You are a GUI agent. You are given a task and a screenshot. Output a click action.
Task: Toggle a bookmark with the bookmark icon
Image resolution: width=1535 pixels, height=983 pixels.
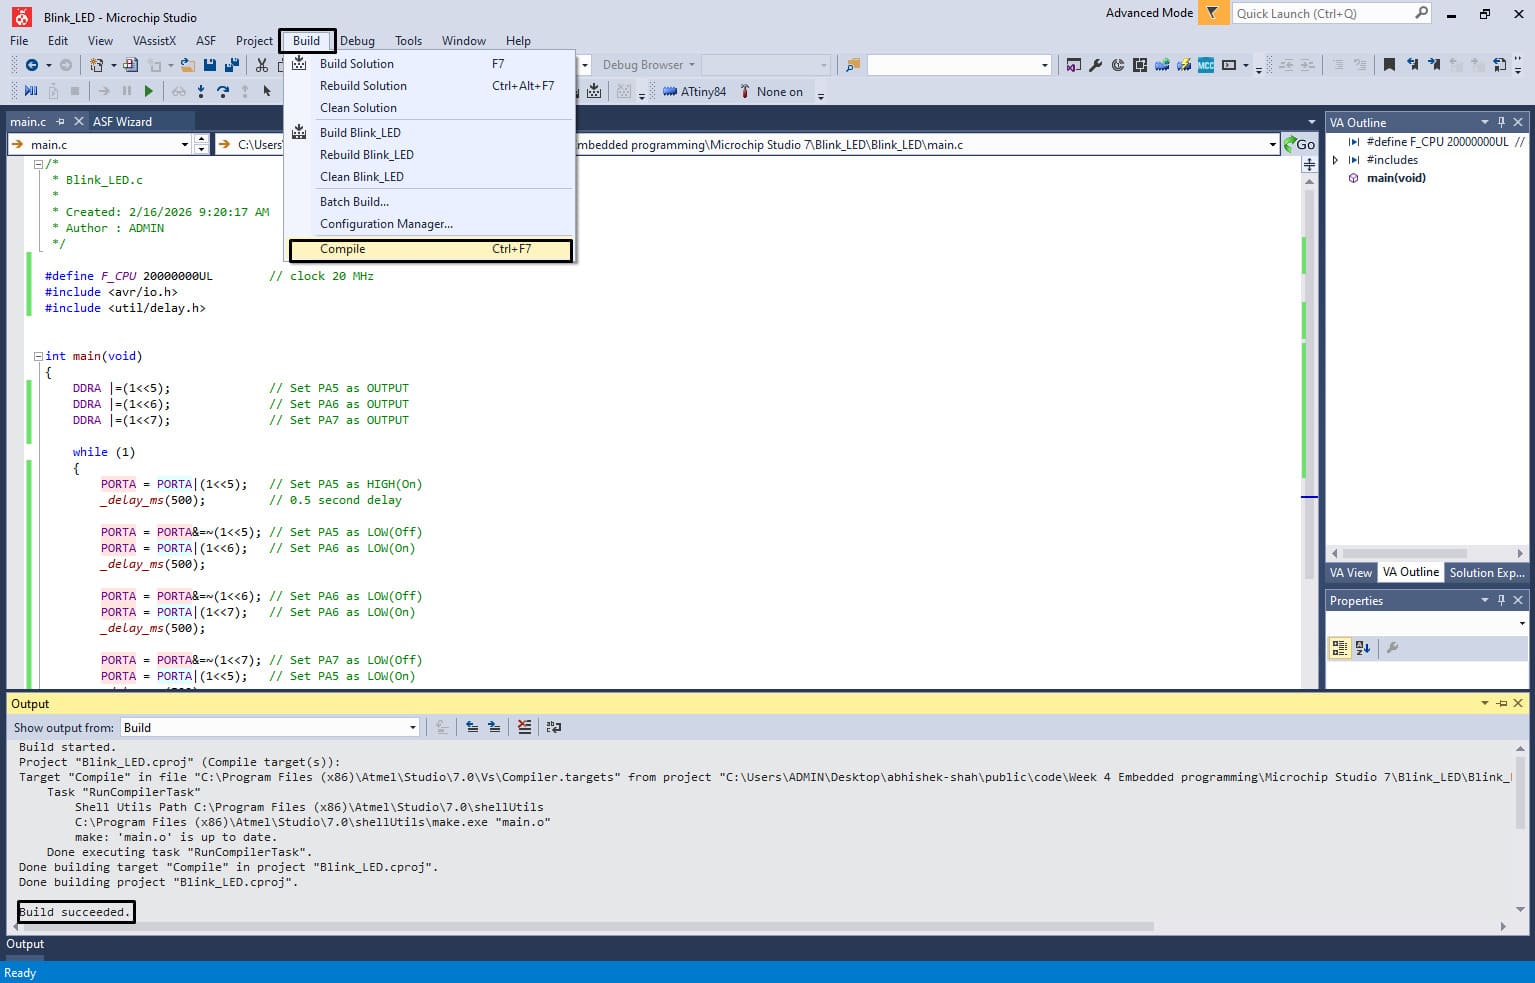click(x=1389, y=65)
